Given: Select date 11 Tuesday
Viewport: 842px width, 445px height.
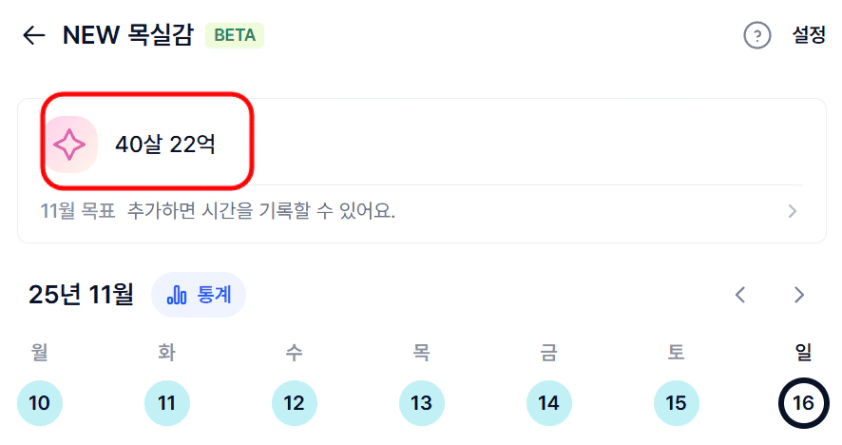Looking at the screenshot, I should click(167, 403).
